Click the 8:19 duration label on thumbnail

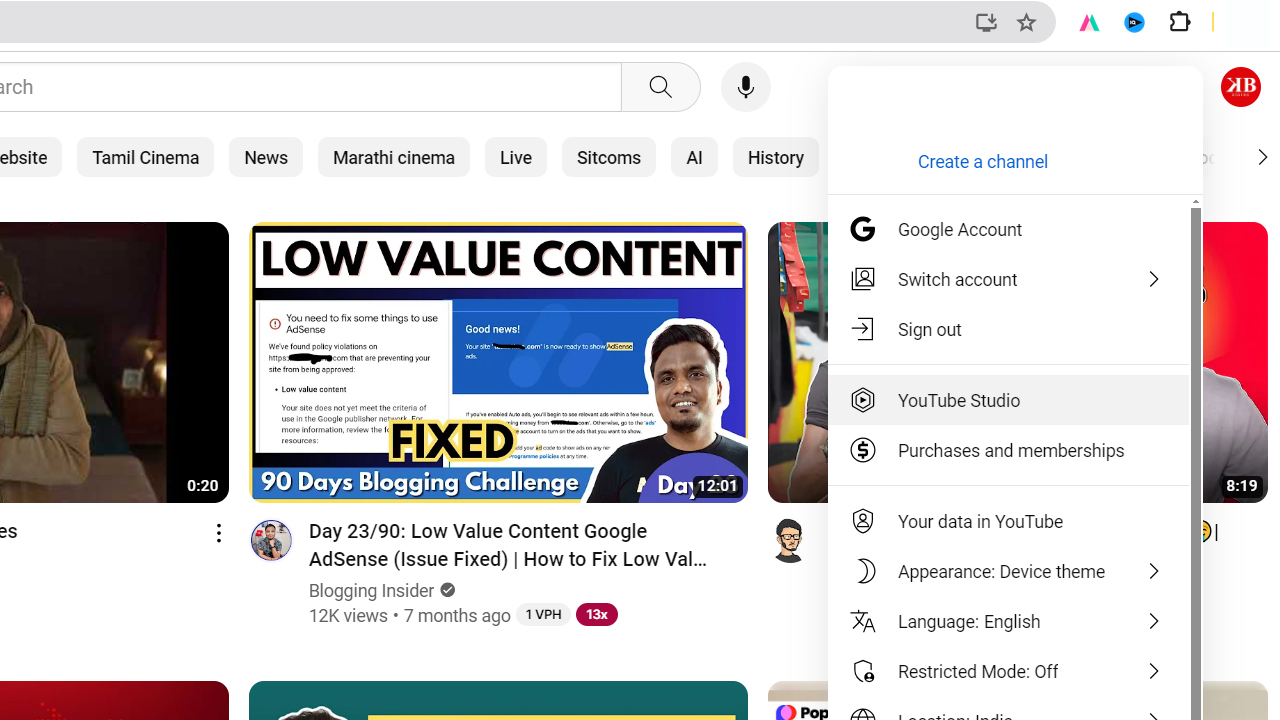tap(1242, 486)
